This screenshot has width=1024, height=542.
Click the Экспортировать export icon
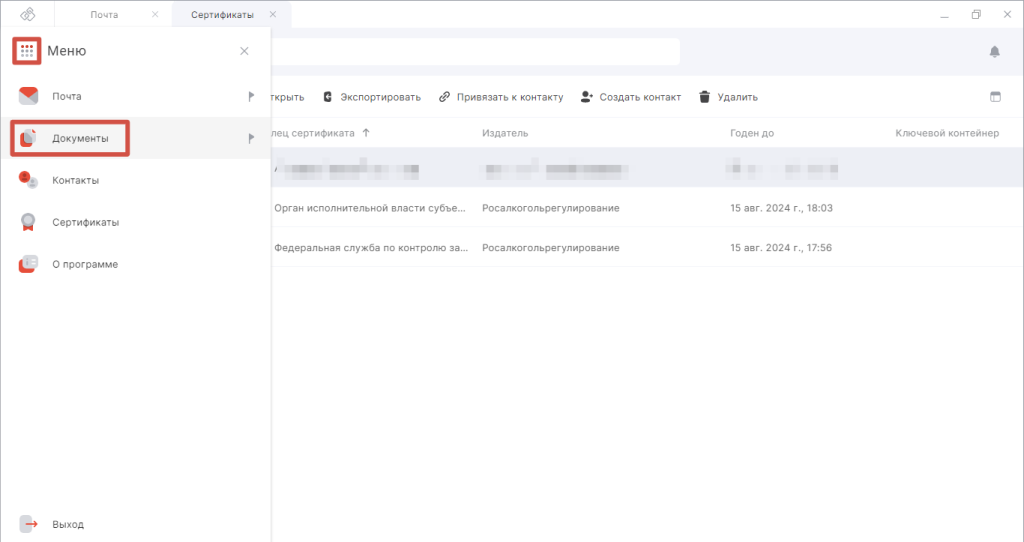point(328,97)
